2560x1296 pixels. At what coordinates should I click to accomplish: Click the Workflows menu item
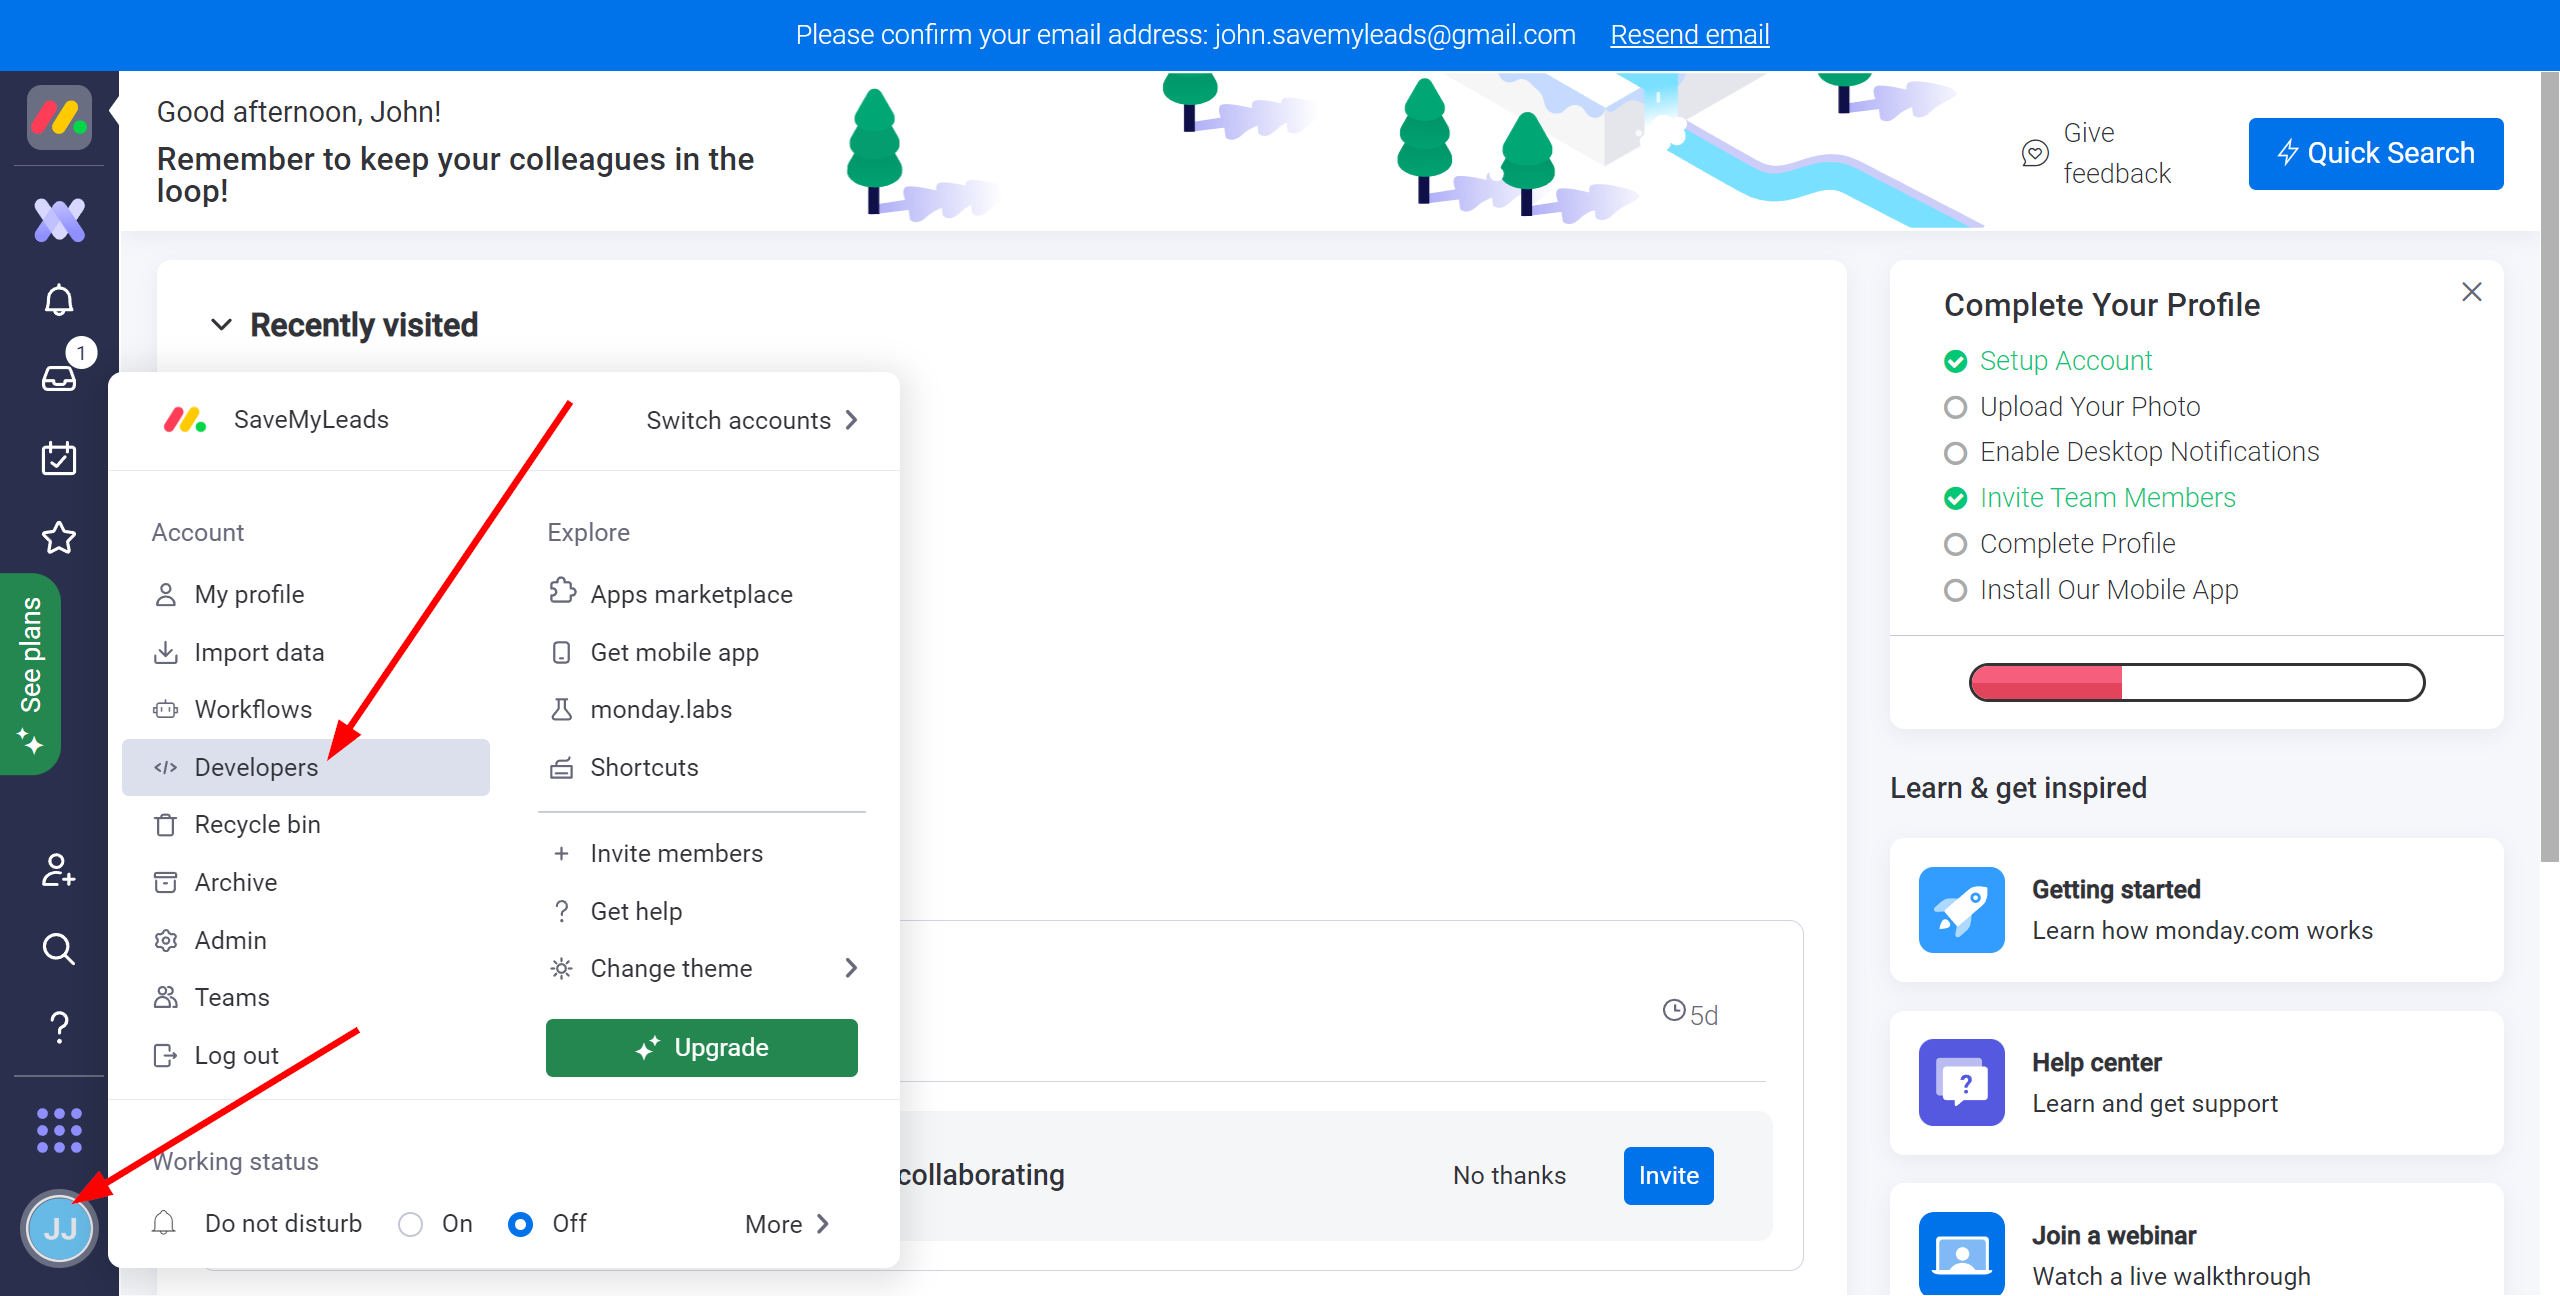253,709
